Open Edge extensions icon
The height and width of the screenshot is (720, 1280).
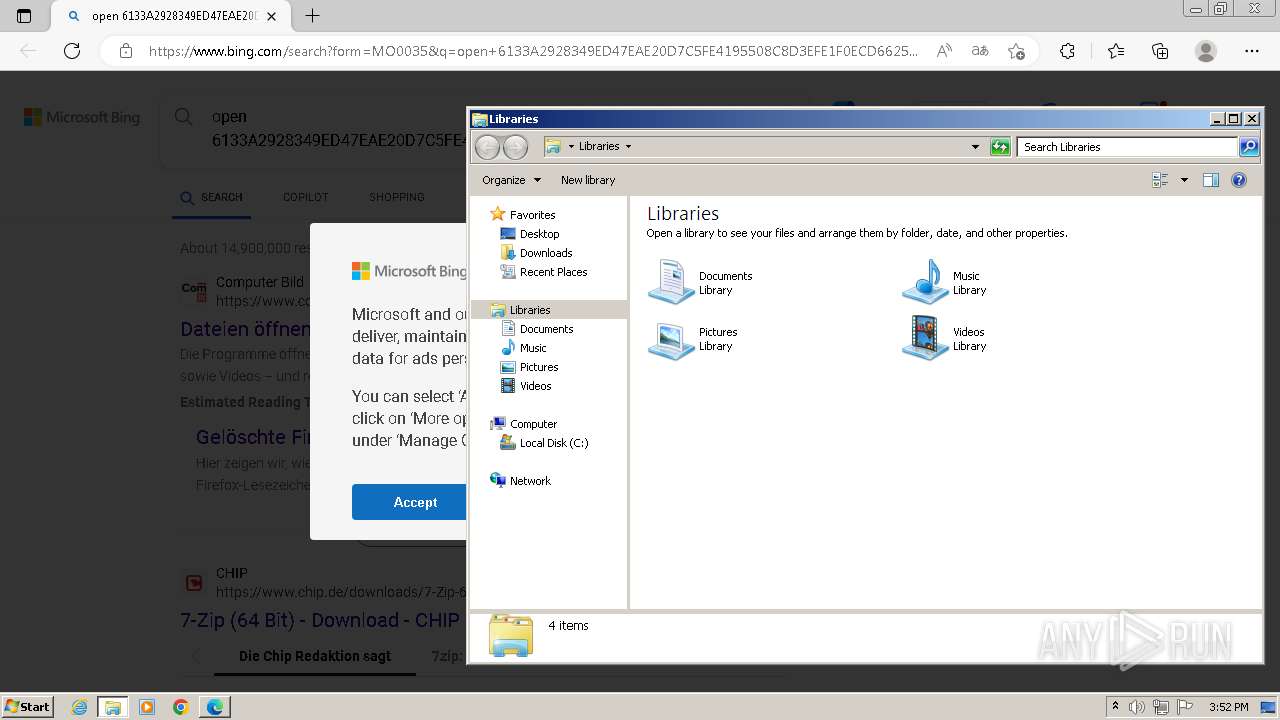[1067, 51]
